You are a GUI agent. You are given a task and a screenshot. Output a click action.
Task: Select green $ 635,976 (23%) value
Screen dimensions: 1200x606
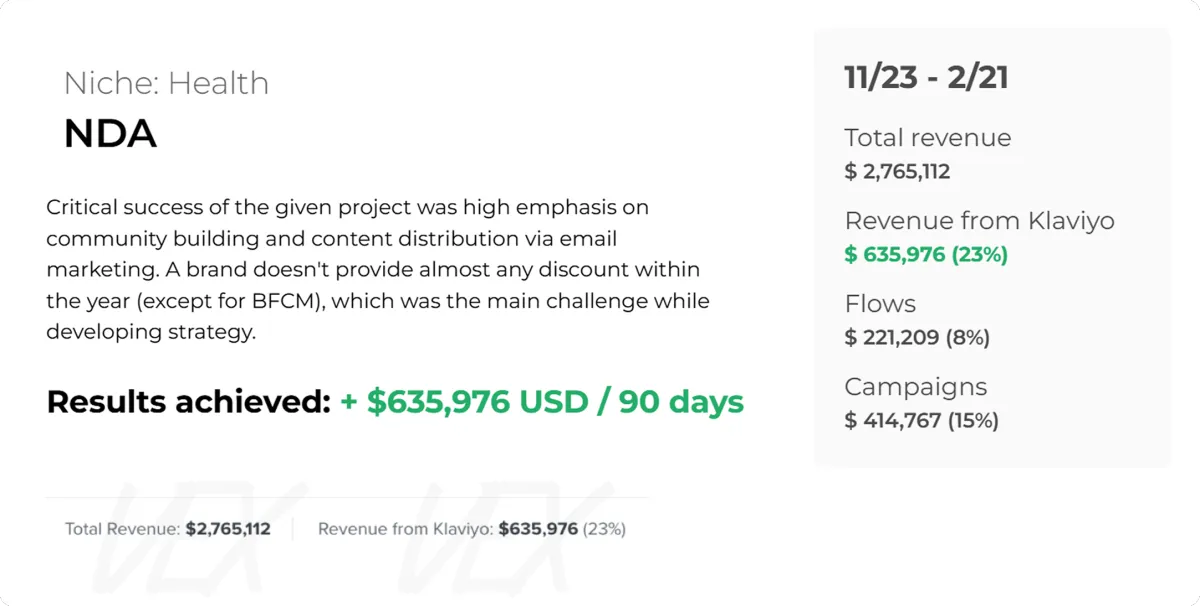pyautogui.click(x=926, y=254)
